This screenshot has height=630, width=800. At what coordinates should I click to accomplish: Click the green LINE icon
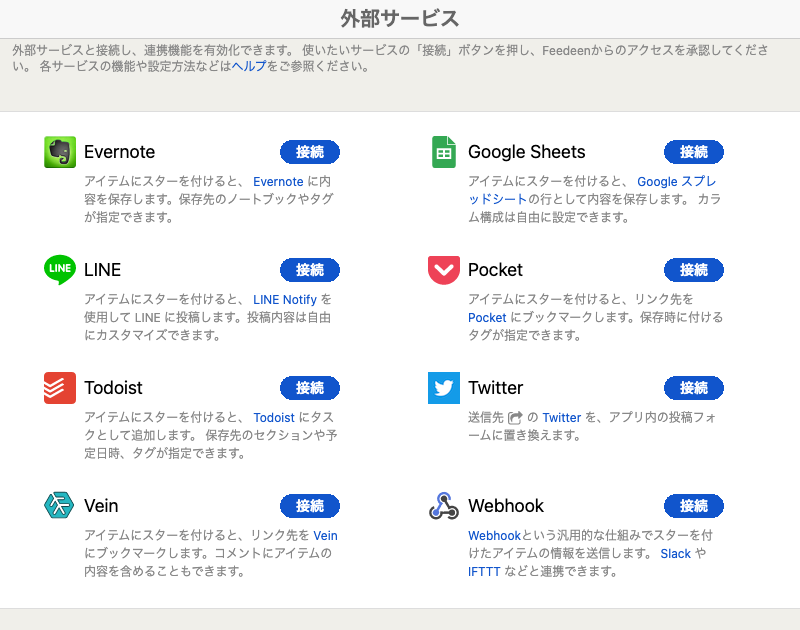tap(60, 270)
